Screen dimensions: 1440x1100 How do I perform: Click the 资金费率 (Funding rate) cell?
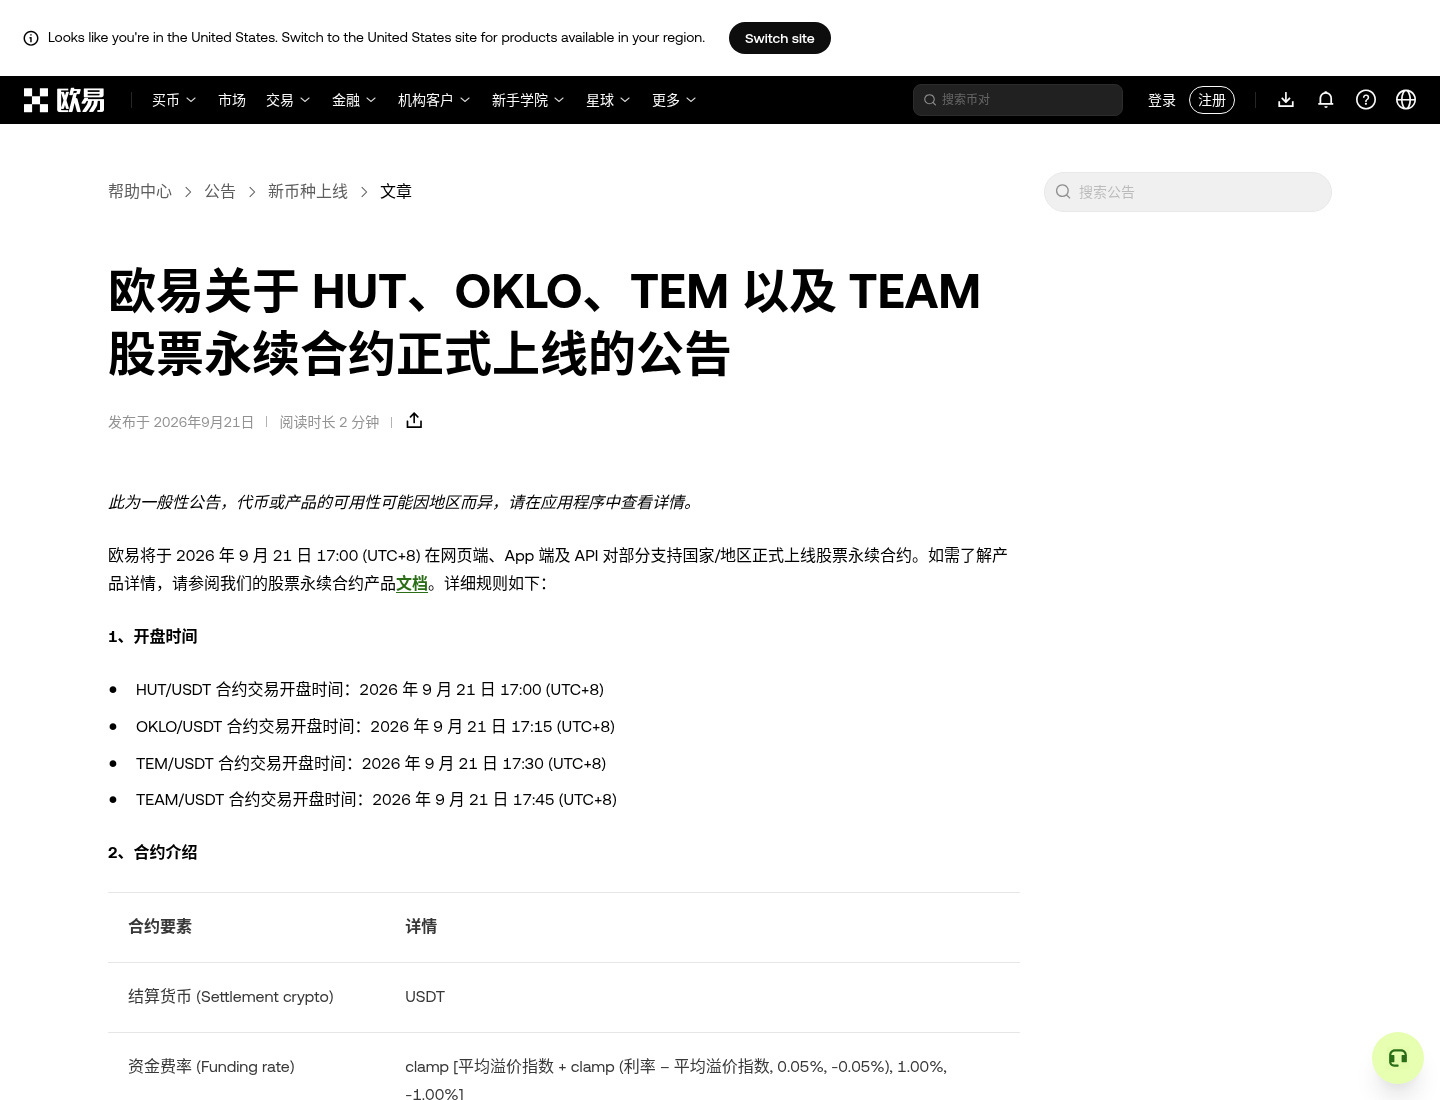tap(211, 1066)
